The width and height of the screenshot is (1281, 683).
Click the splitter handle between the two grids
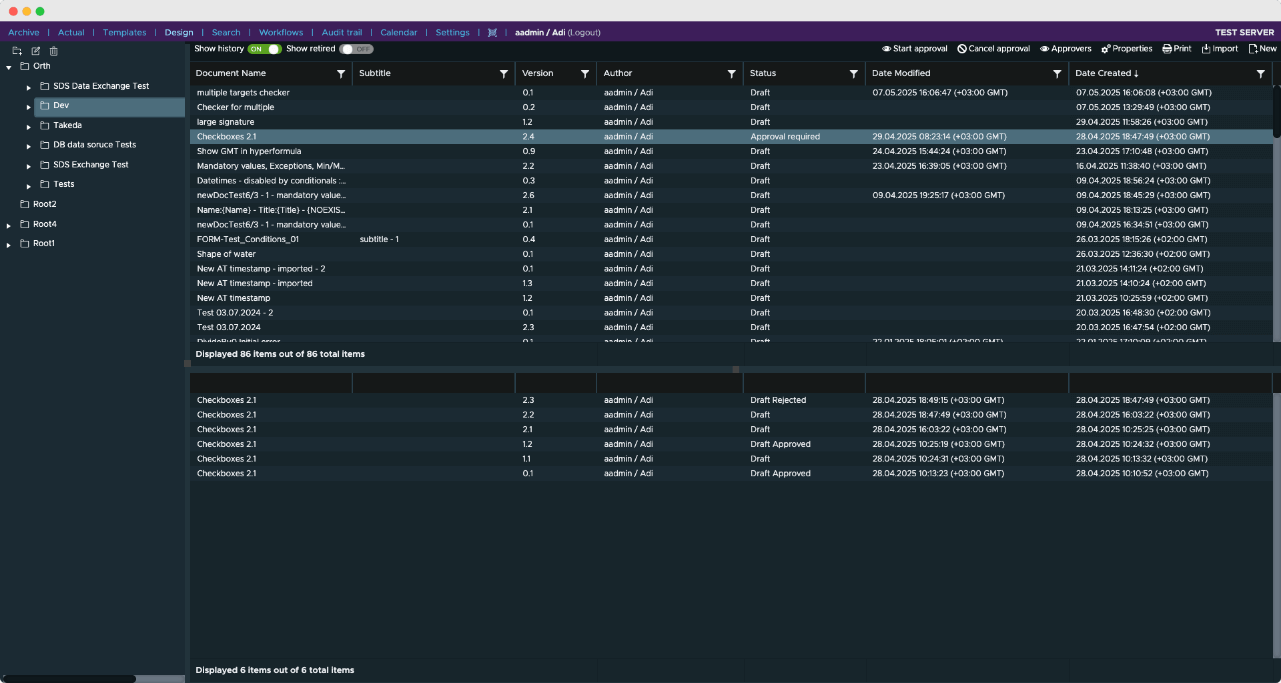pyautogui.click(x=736, y=369)
